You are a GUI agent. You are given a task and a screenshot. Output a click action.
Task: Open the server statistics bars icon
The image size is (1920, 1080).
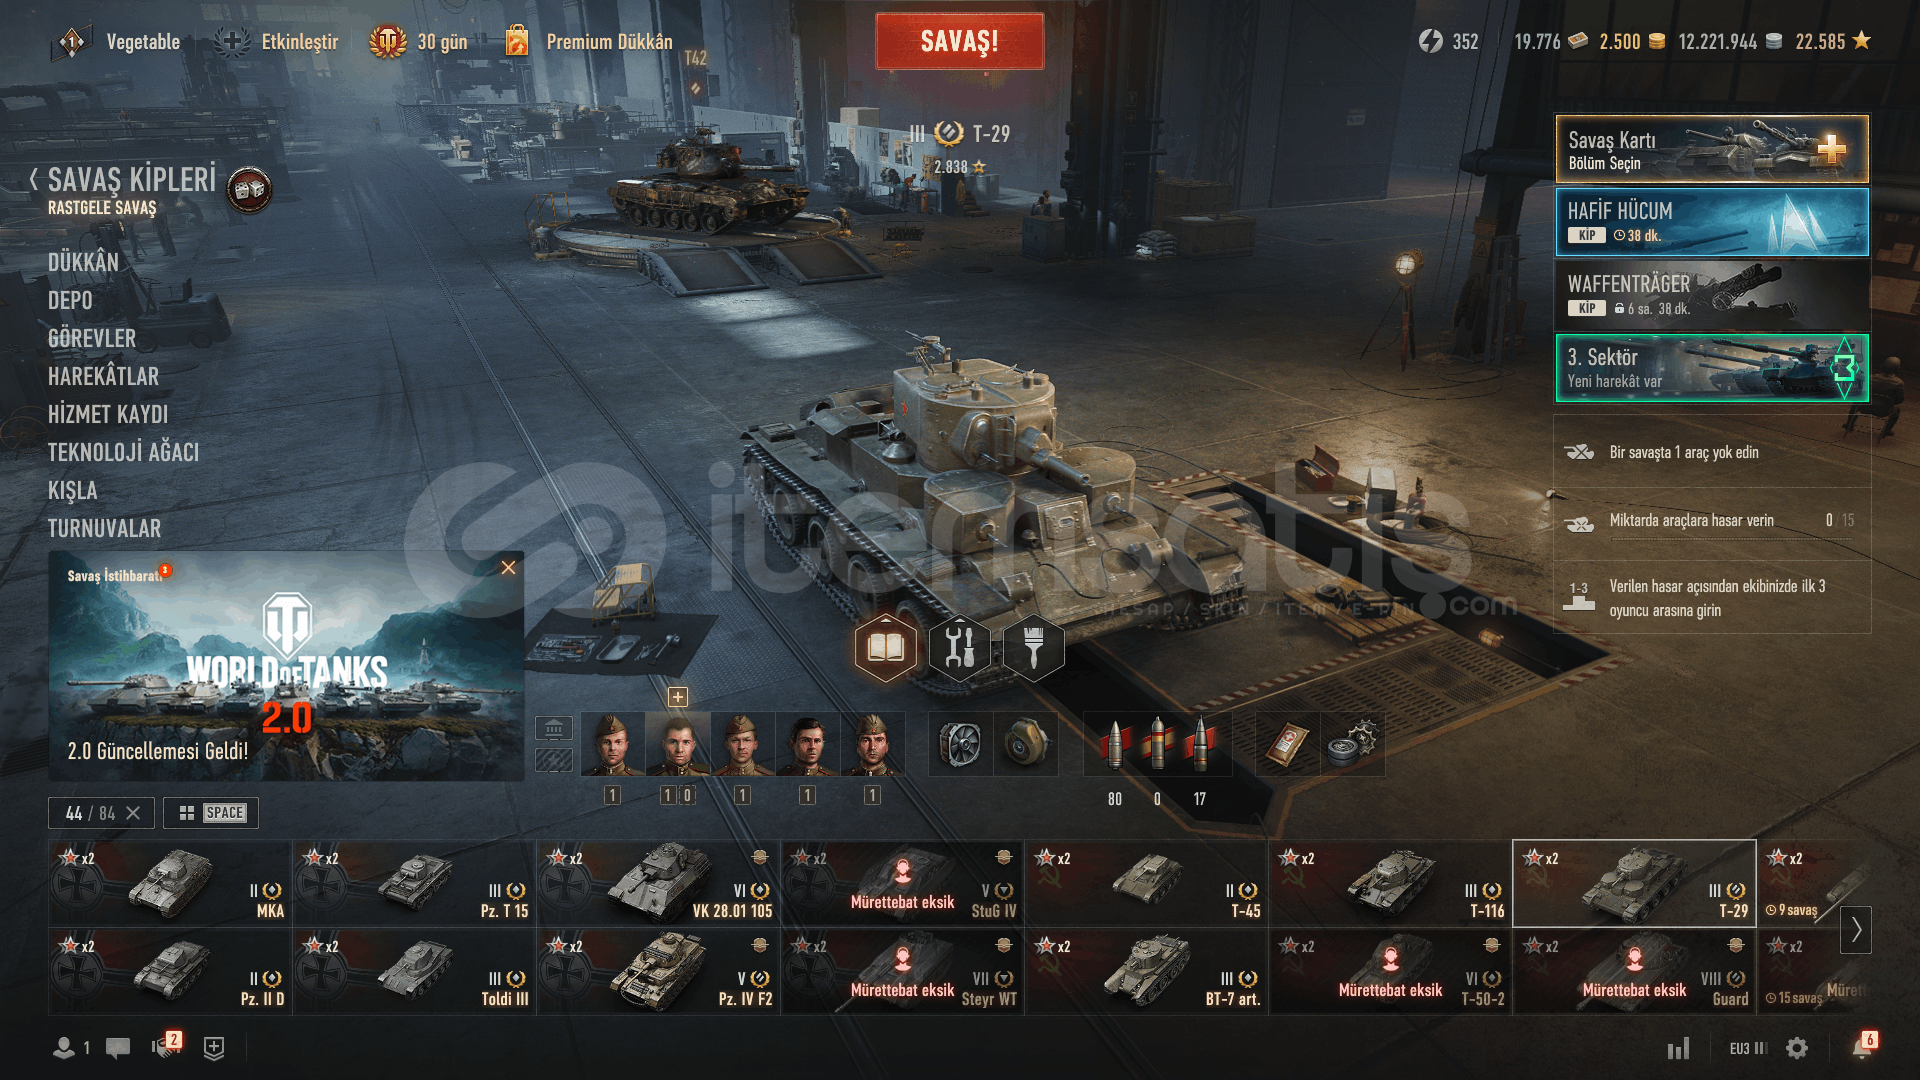click(1678, 1047)
